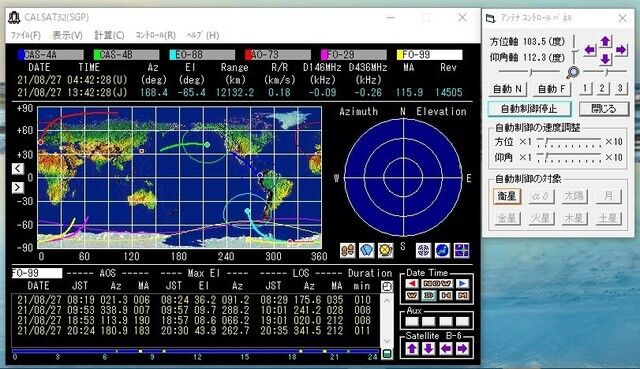
Task: Adjust 仰角 speed slider
Action: [x=569, y=158]
